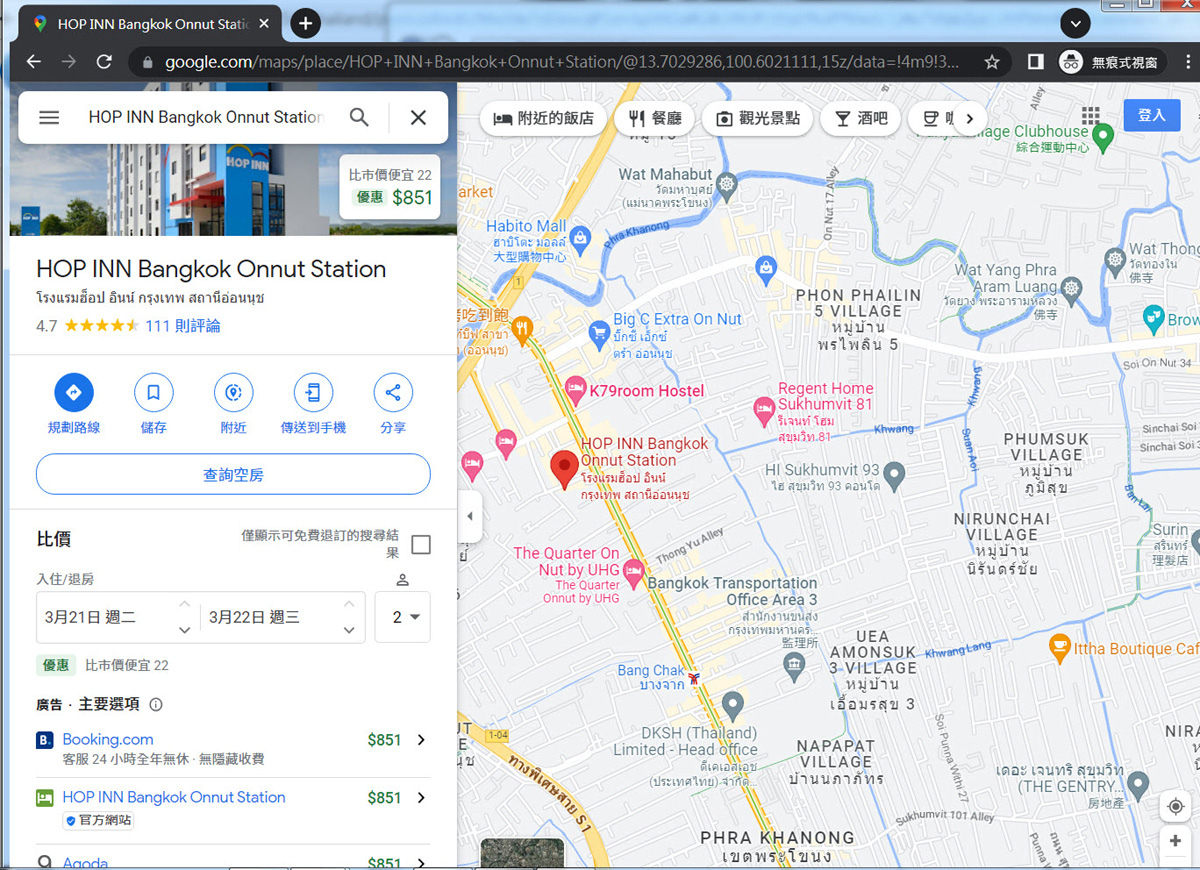Click the Ittha Boutique Cafe marker

click(x=1060, y=648)
